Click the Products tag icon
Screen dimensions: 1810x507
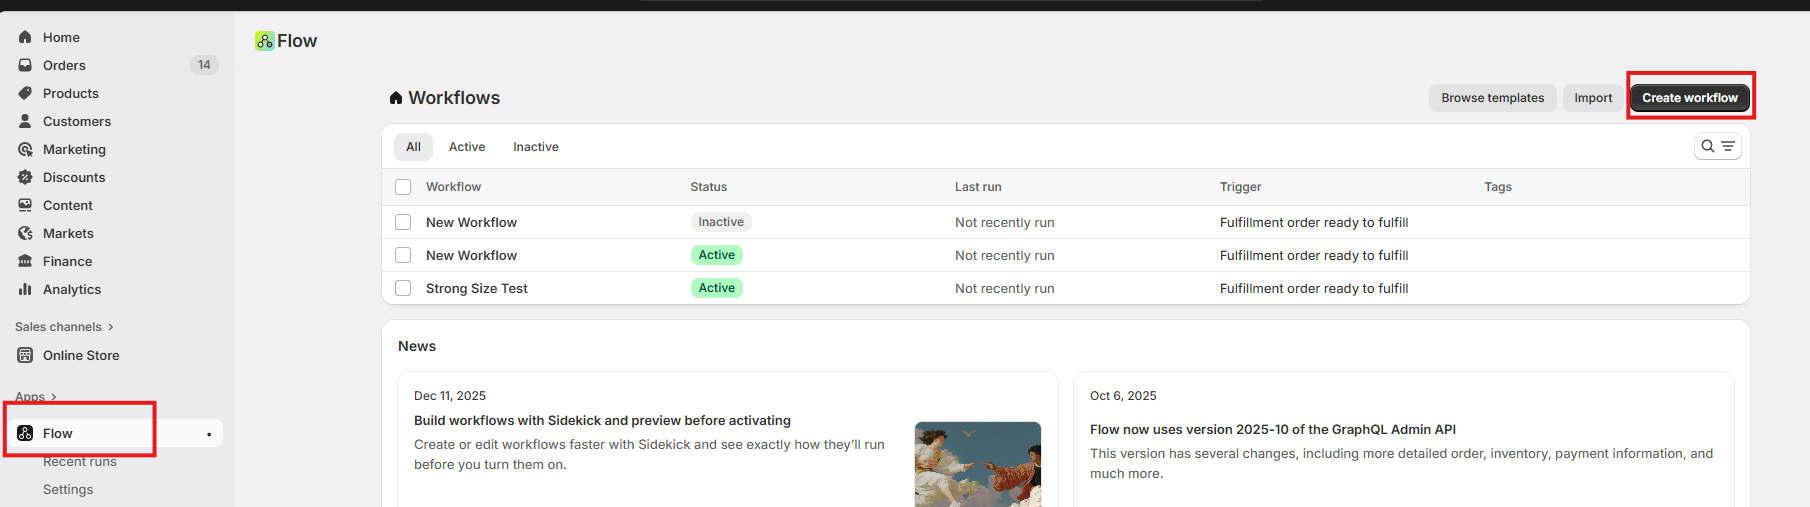tap(25, 93)
